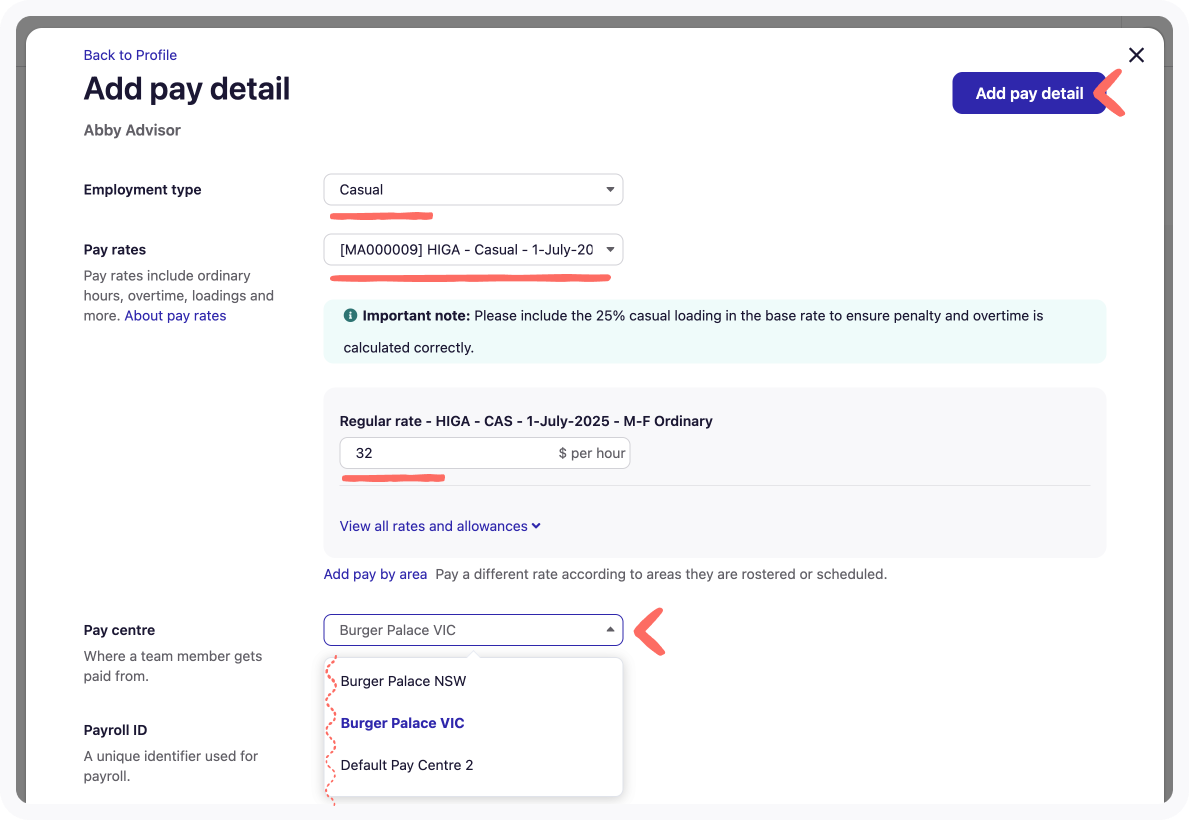
Task: Click the up-caret in Pay centre field
Action: click(x=610, y=630)
